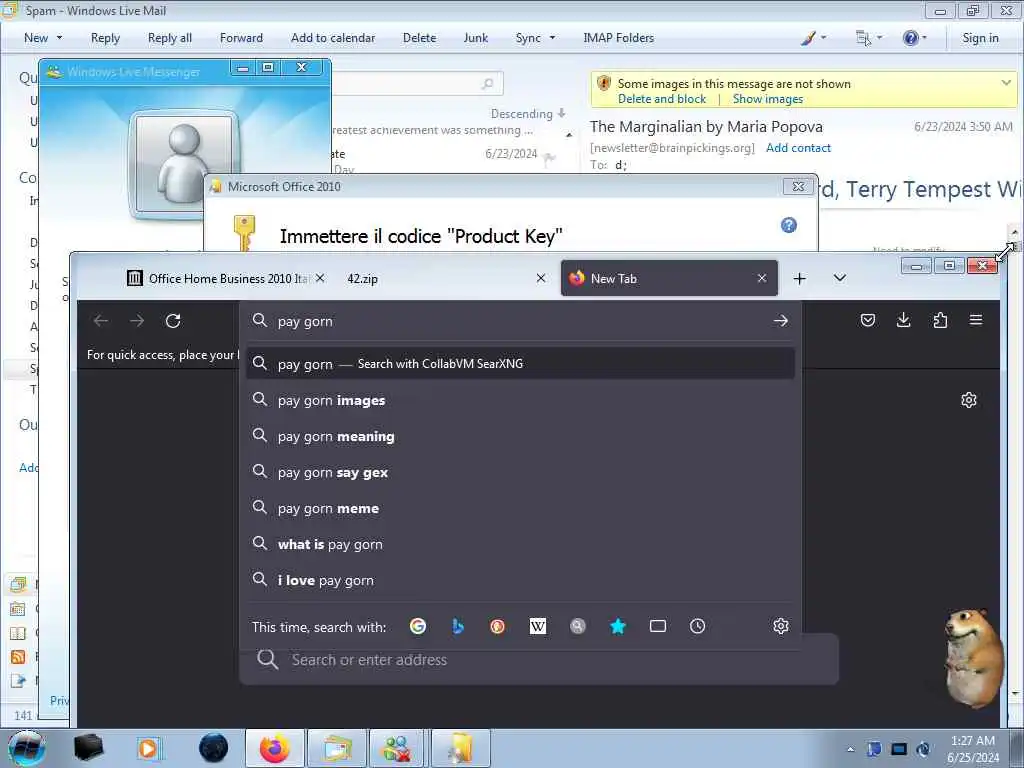Expand the image warning bar chevron
The height and width of the screenshot is (768, 1024).
[x=1006, y=83]
